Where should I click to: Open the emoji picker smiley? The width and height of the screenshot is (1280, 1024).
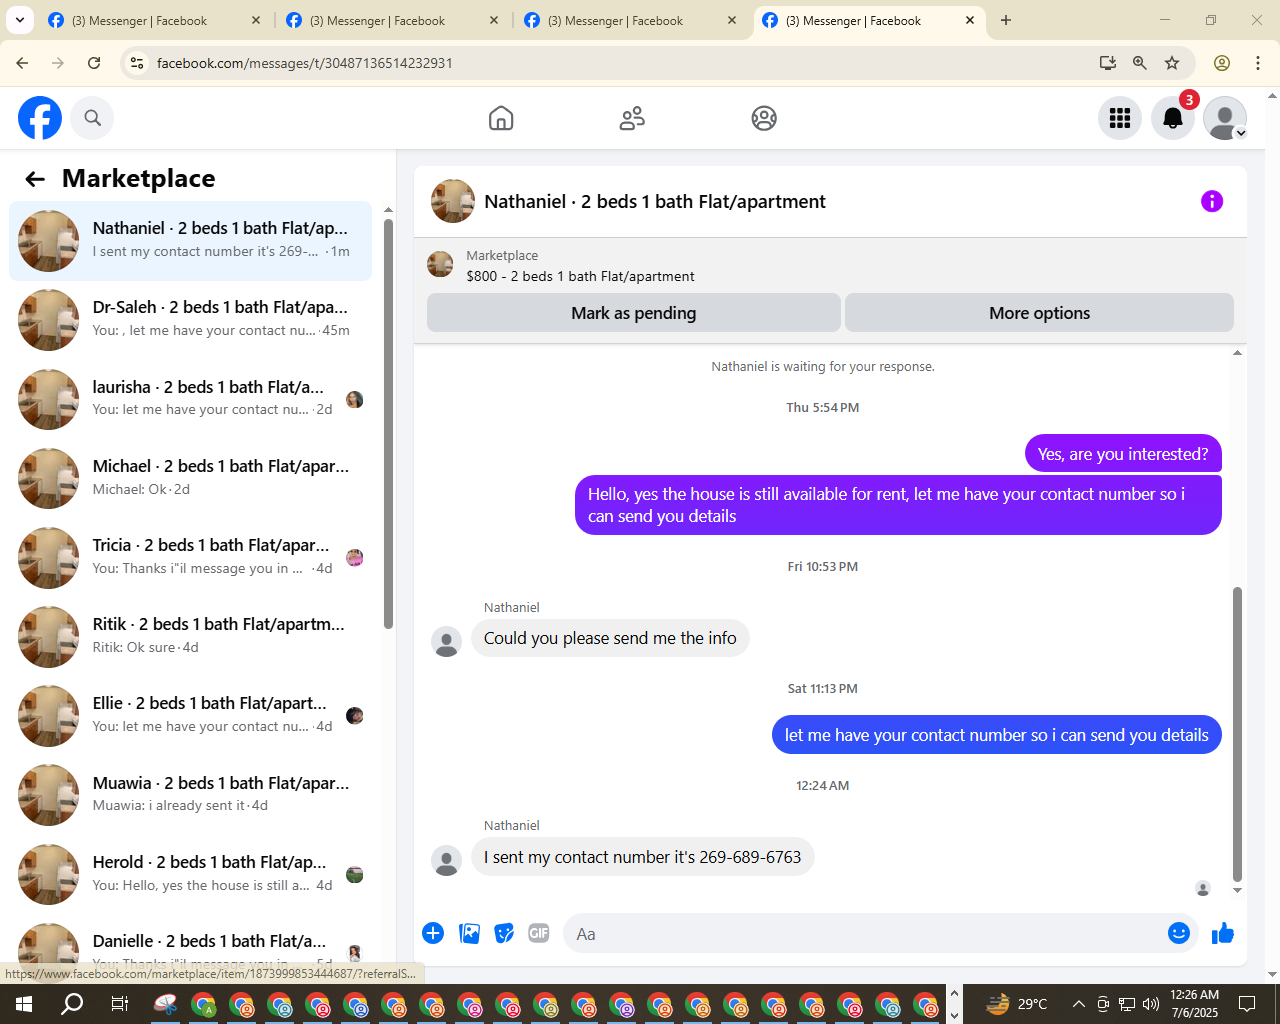1179,933
